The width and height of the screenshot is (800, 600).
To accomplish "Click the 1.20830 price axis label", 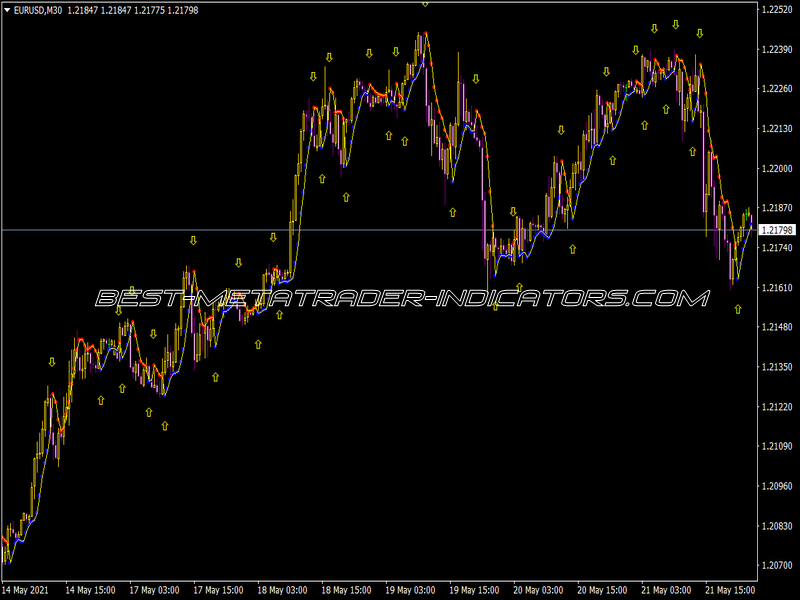I will [777, 526].
